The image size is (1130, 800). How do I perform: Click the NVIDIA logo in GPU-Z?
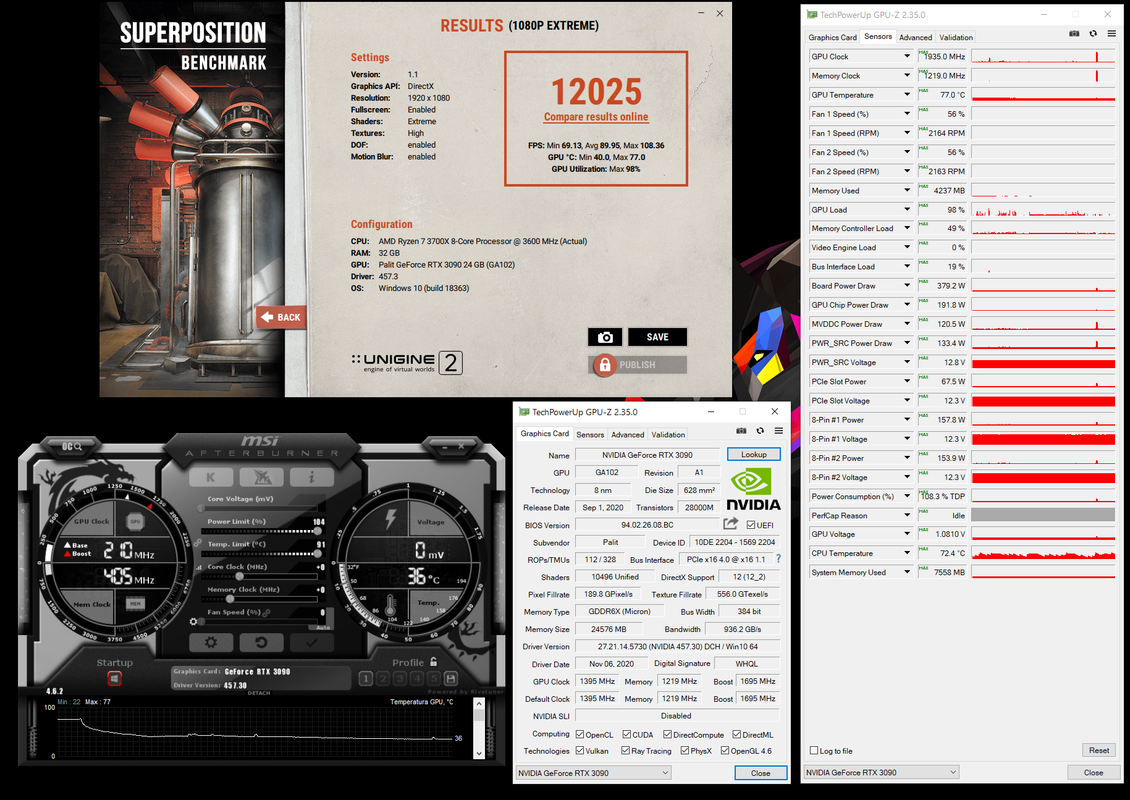753,489
